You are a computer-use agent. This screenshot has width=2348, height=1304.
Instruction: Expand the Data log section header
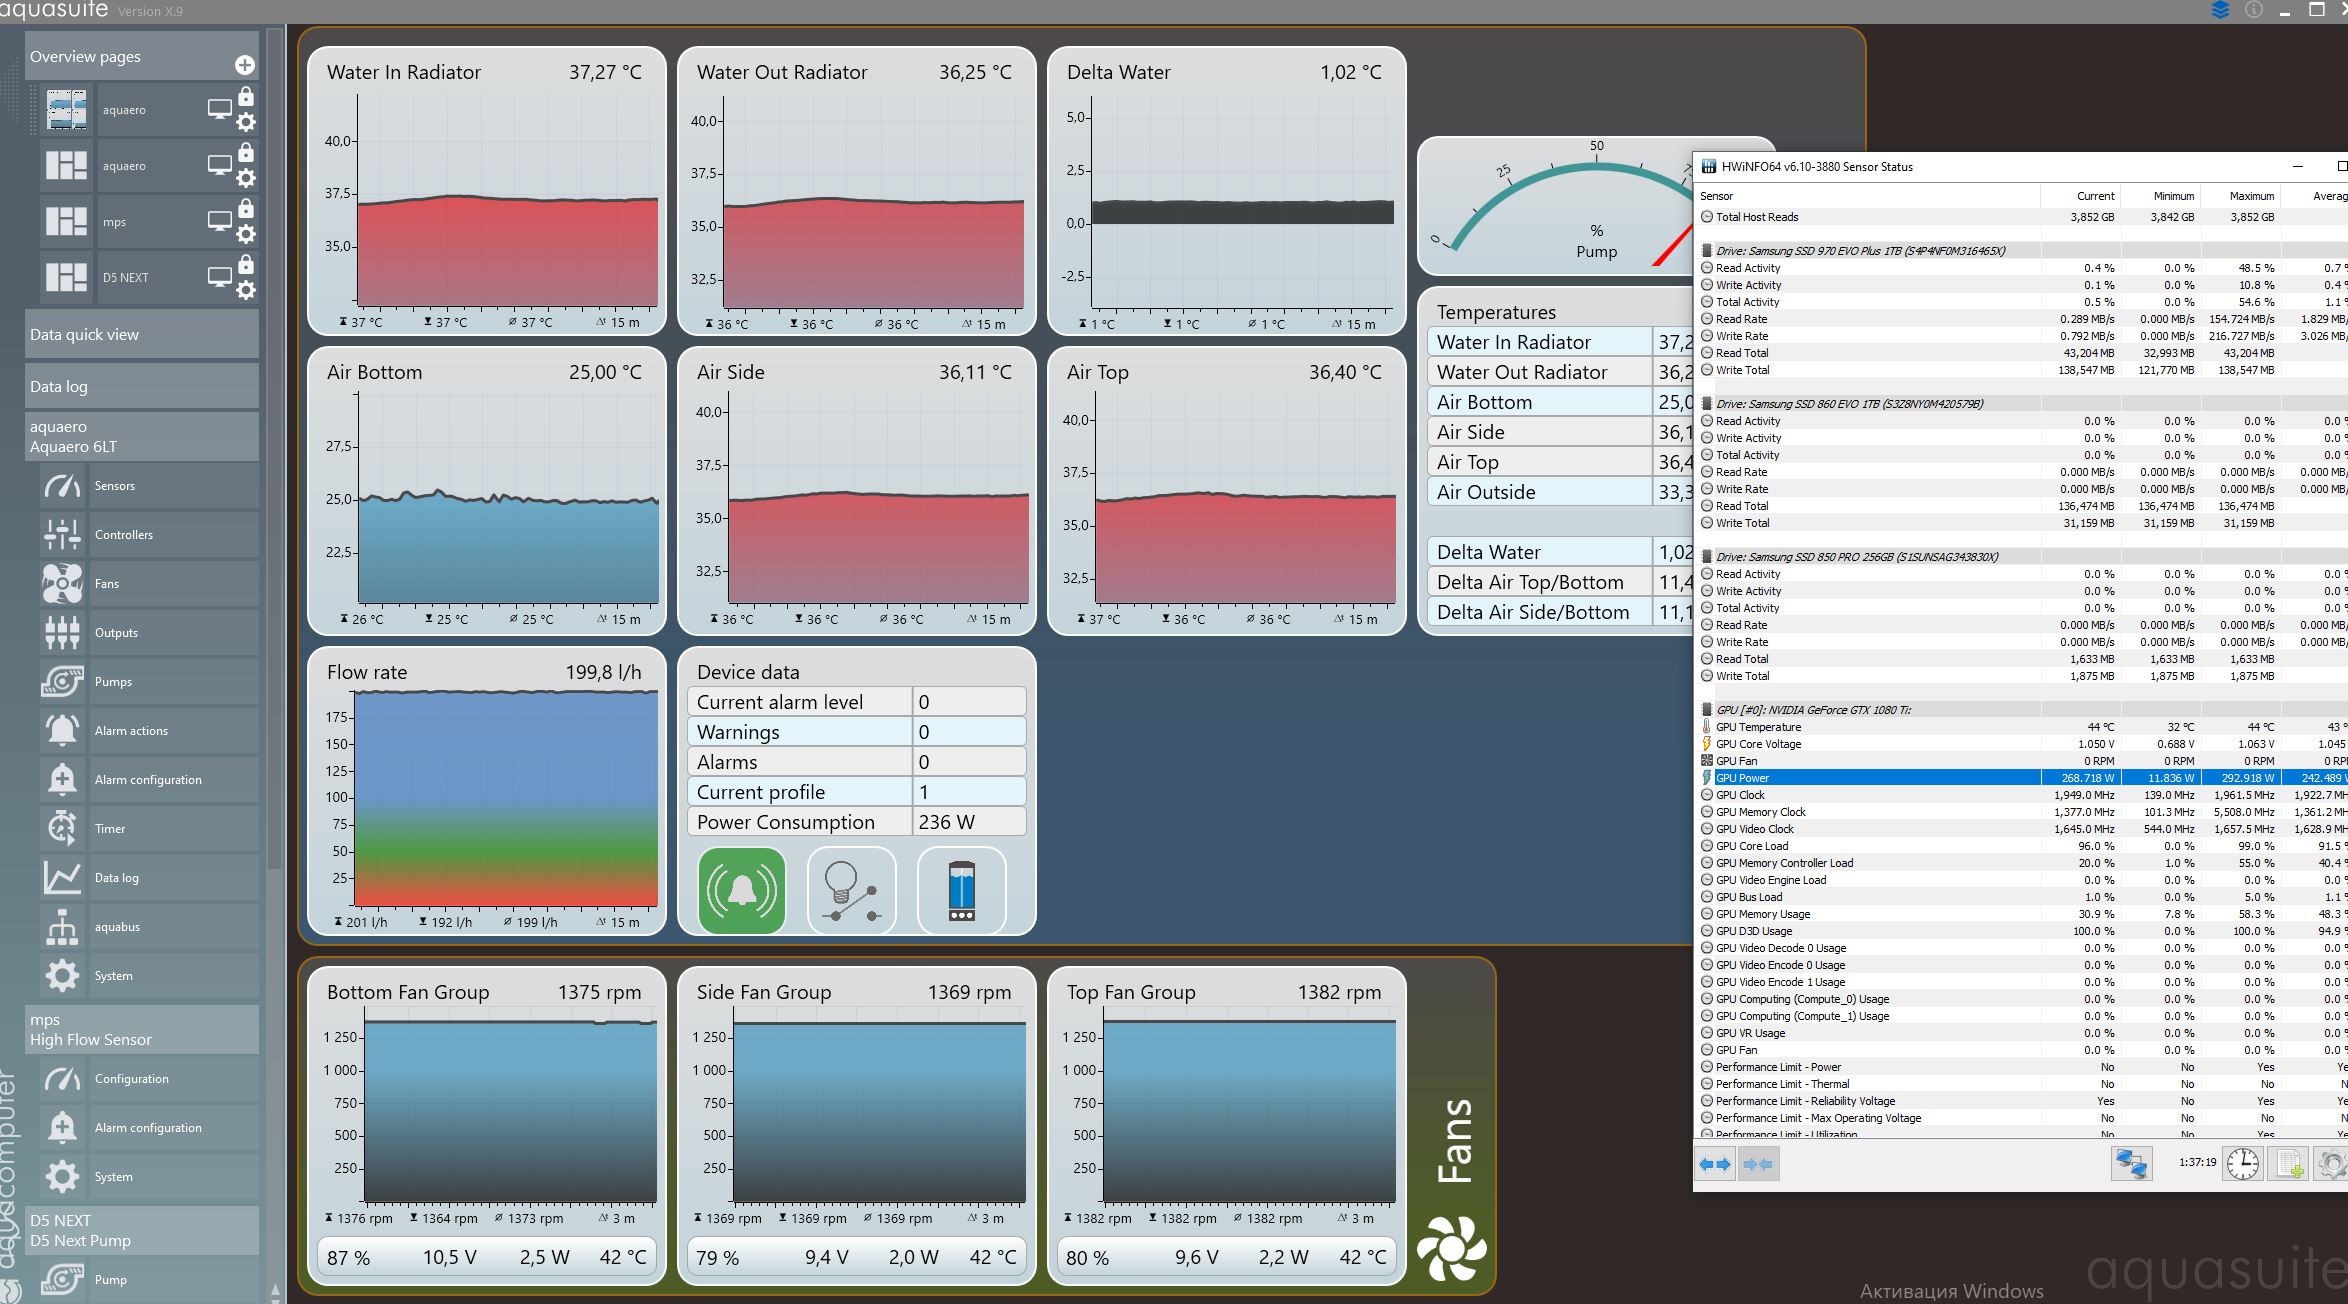coord(141,387)
